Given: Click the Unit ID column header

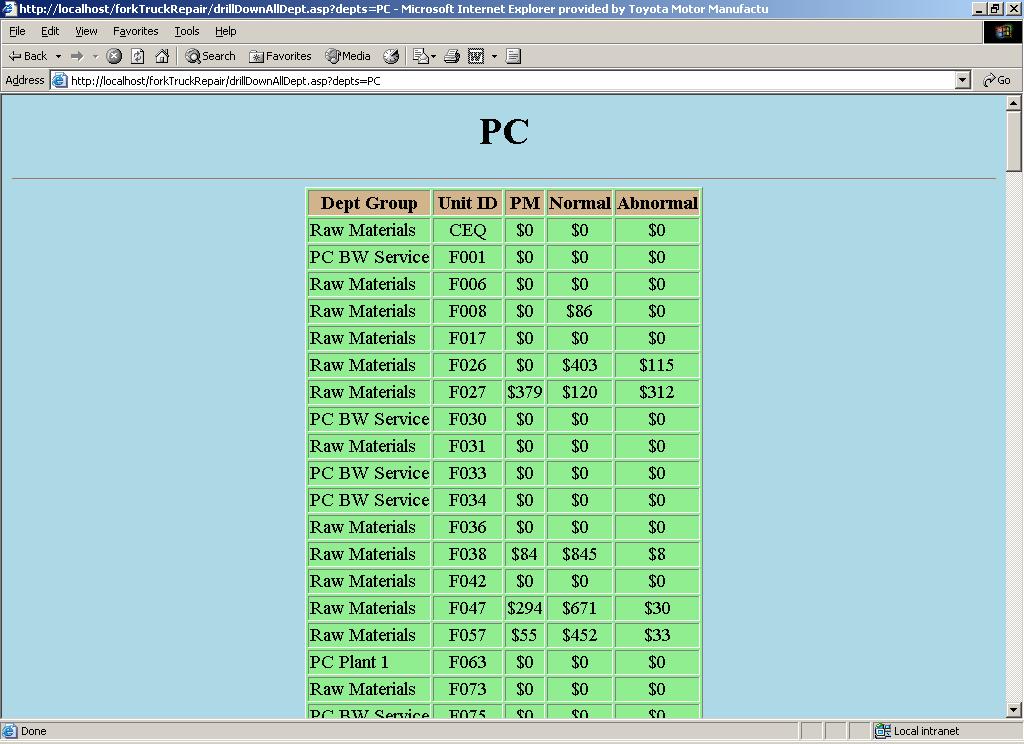Looking at the screenshot, I should pos(468,203).
